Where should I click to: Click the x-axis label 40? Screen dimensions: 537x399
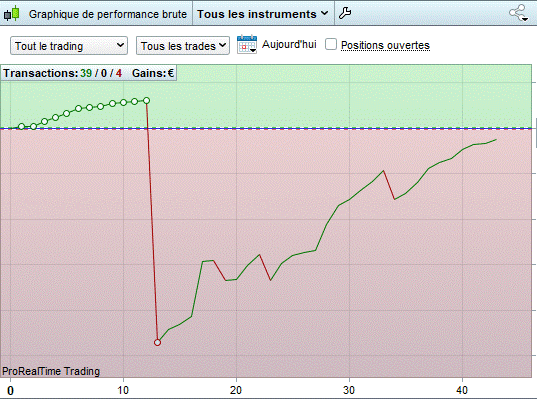(x=462, y=390)
